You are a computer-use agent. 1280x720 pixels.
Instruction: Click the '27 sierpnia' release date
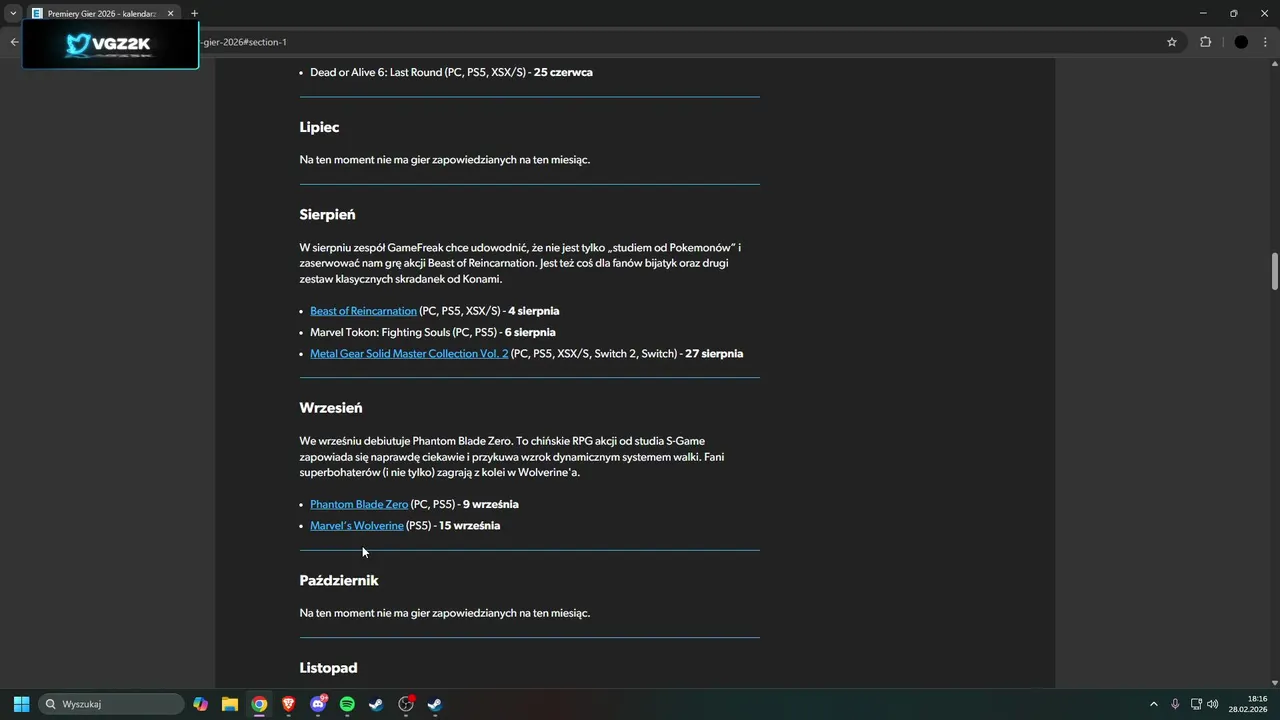[714, 354]
